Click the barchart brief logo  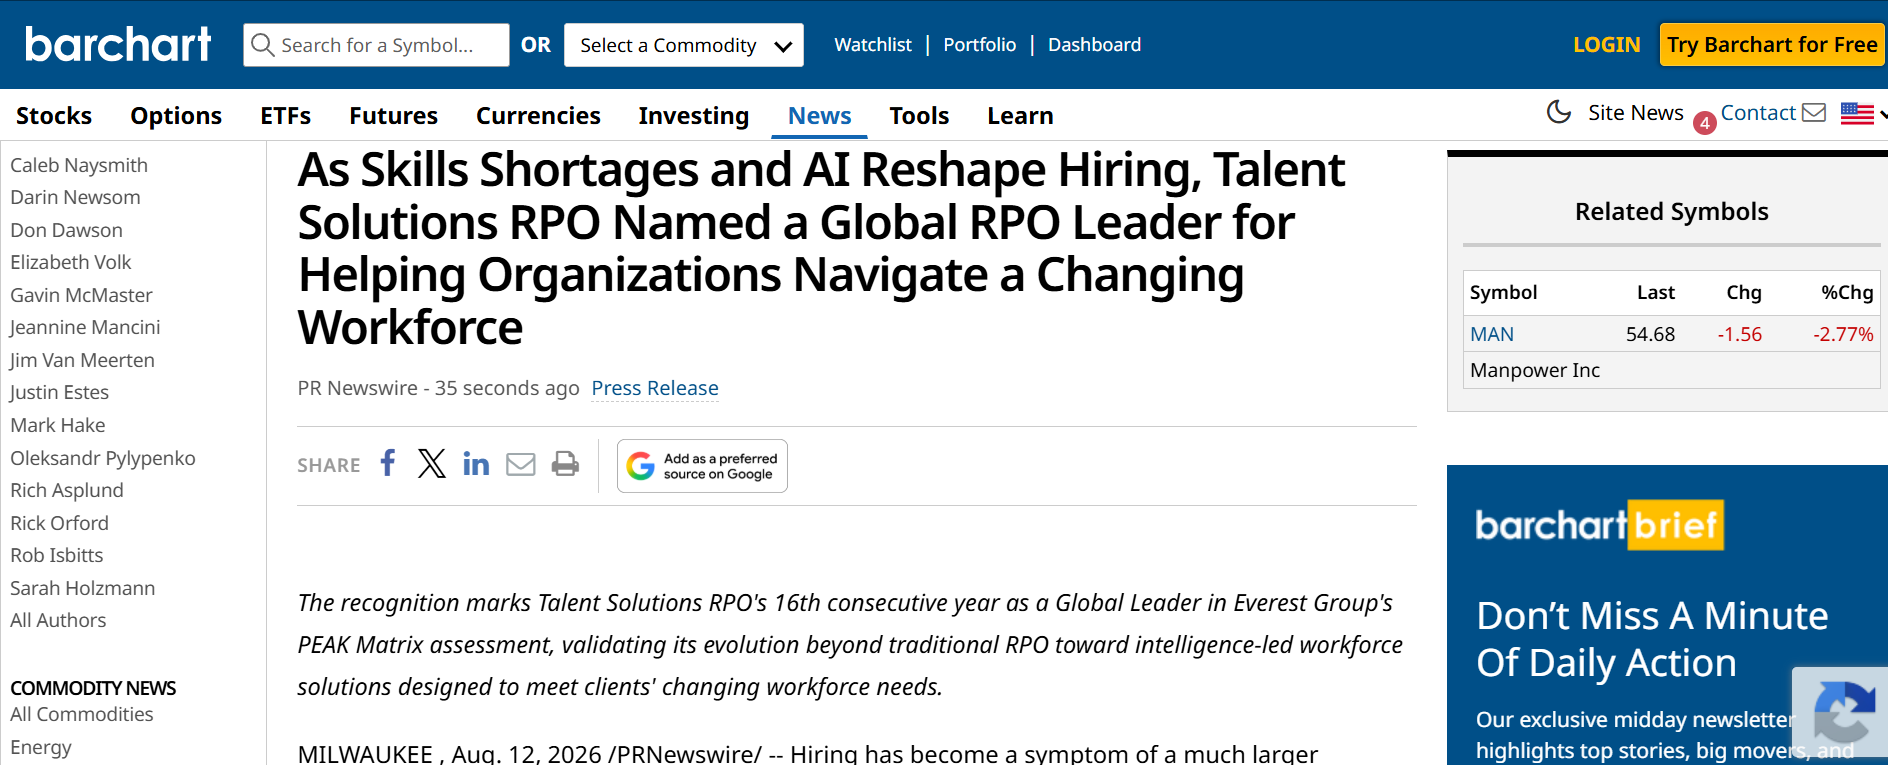[x=1600, y=524]
